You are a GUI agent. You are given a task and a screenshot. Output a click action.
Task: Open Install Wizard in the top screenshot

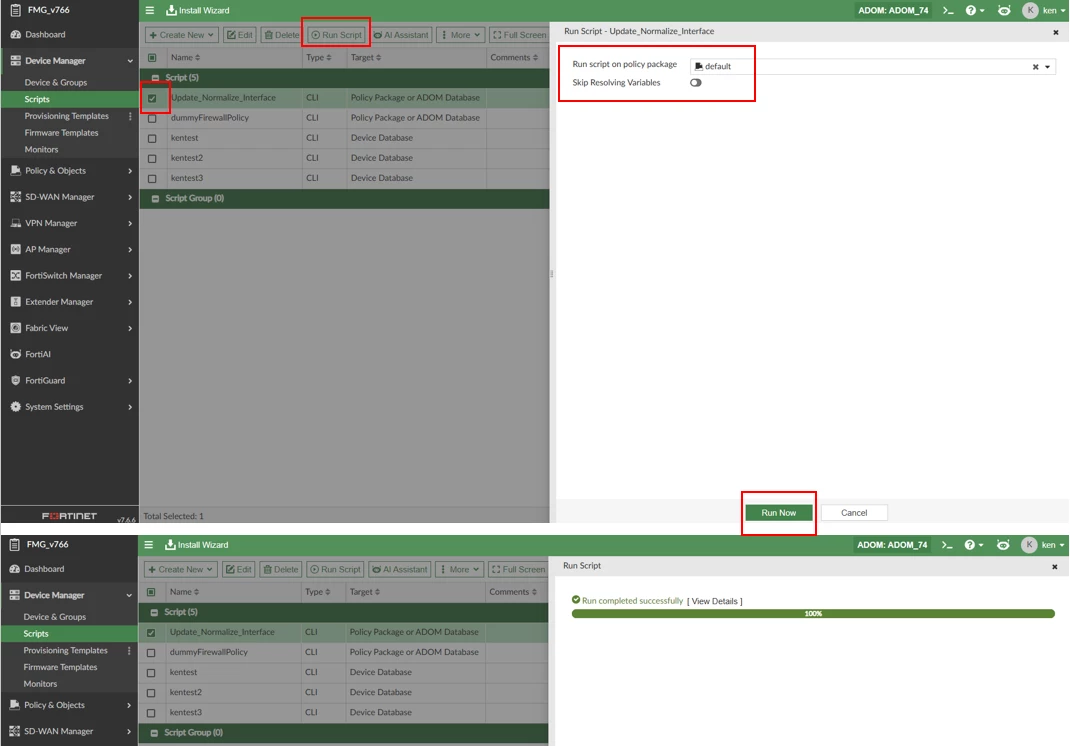198,10
